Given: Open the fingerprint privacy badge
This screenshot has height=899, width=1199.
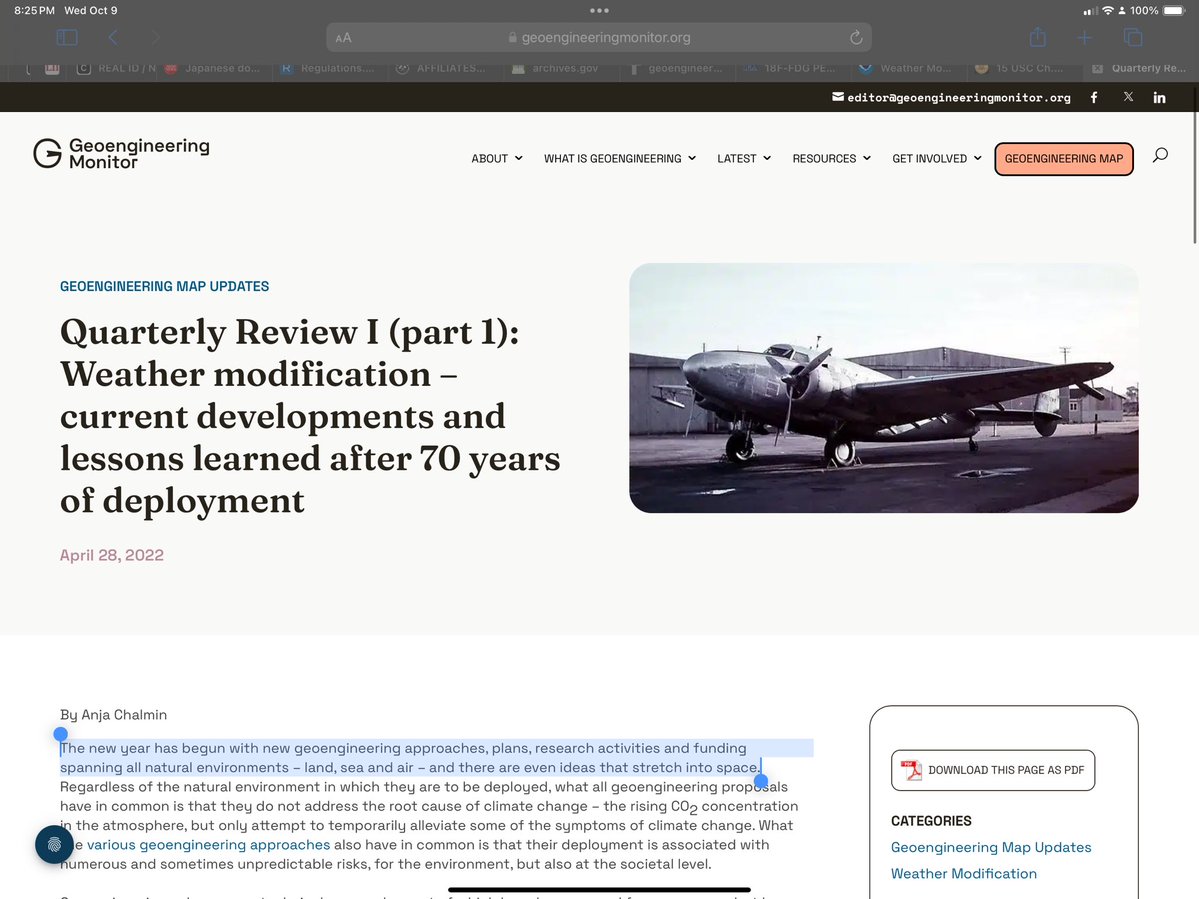Looking at the screenshot, I should tap(54, 844).
